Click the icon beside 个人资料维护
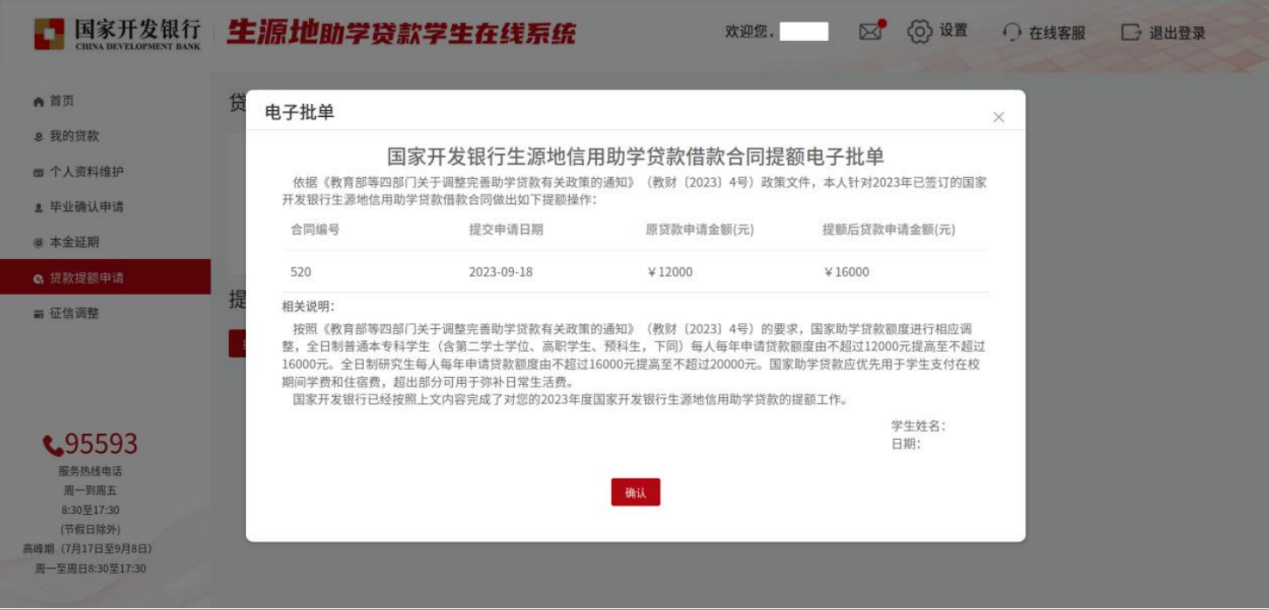 coord(39,172)
